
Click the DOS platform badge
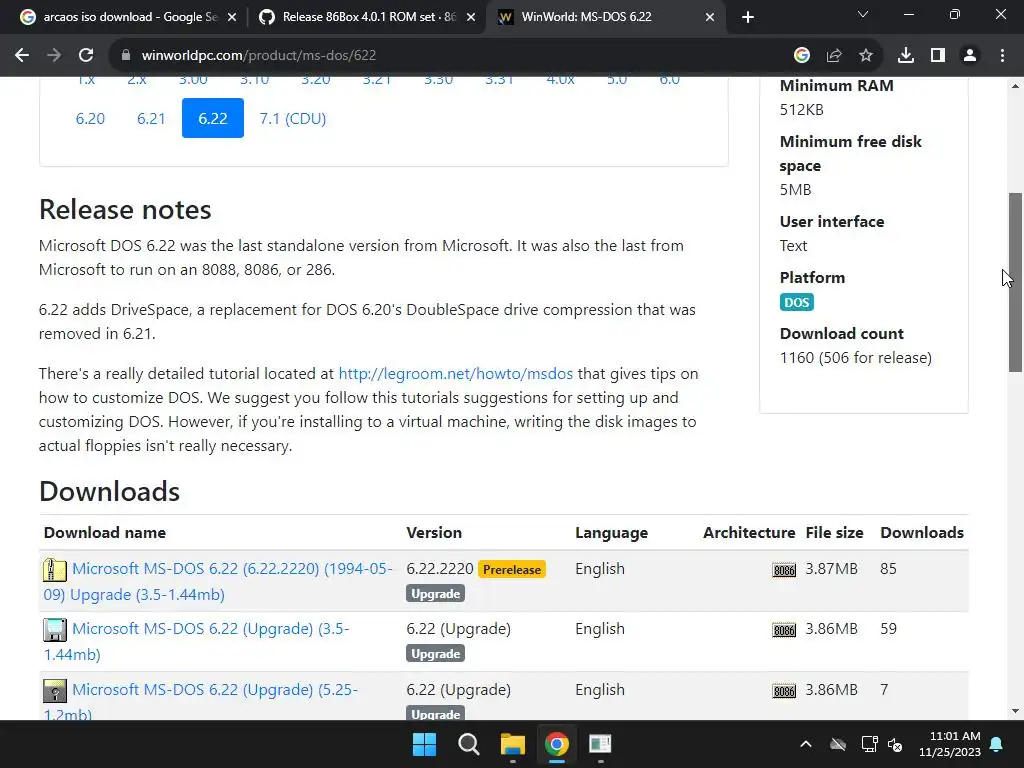tap(796, 302)
